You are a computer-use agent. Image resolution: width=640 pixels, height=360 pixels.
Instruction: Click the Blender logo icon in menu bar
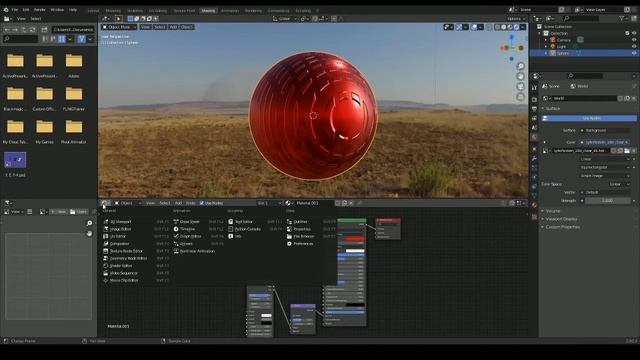[x=6, y=9]
